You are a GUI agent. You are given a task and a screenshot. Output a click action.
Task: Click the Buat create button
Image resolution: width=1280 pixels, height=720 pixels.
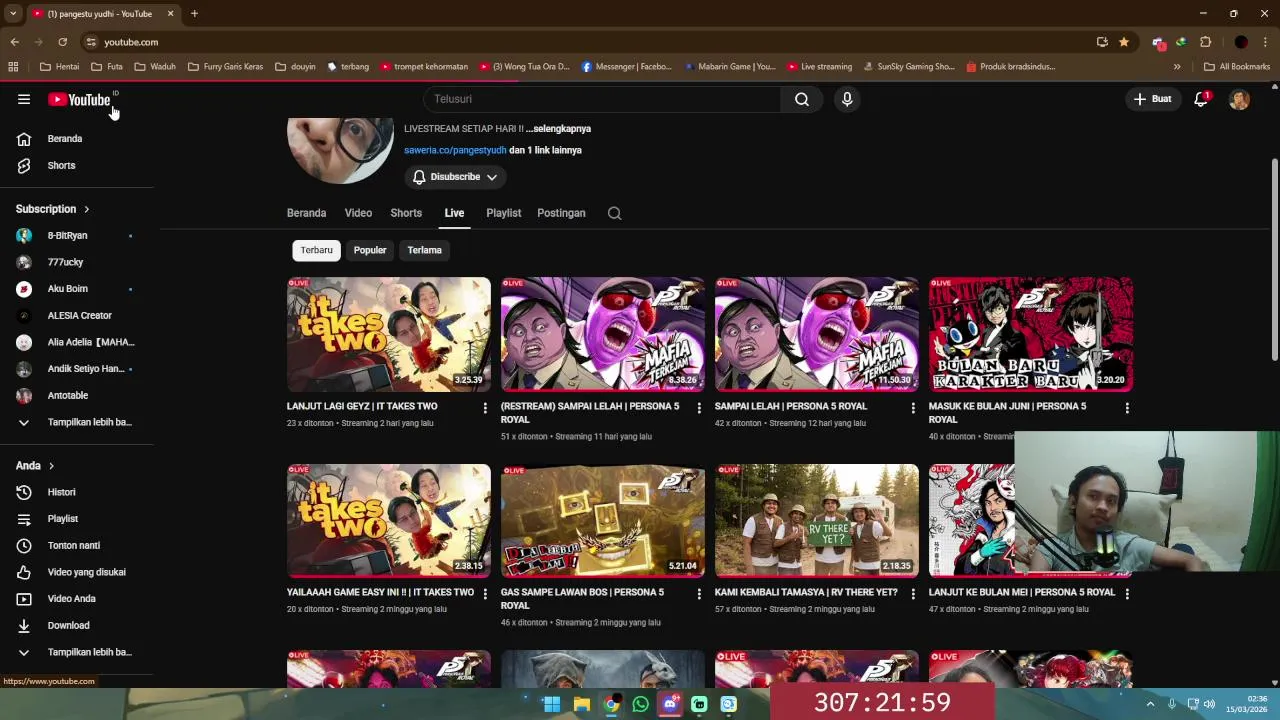(x=1152, y=99)
